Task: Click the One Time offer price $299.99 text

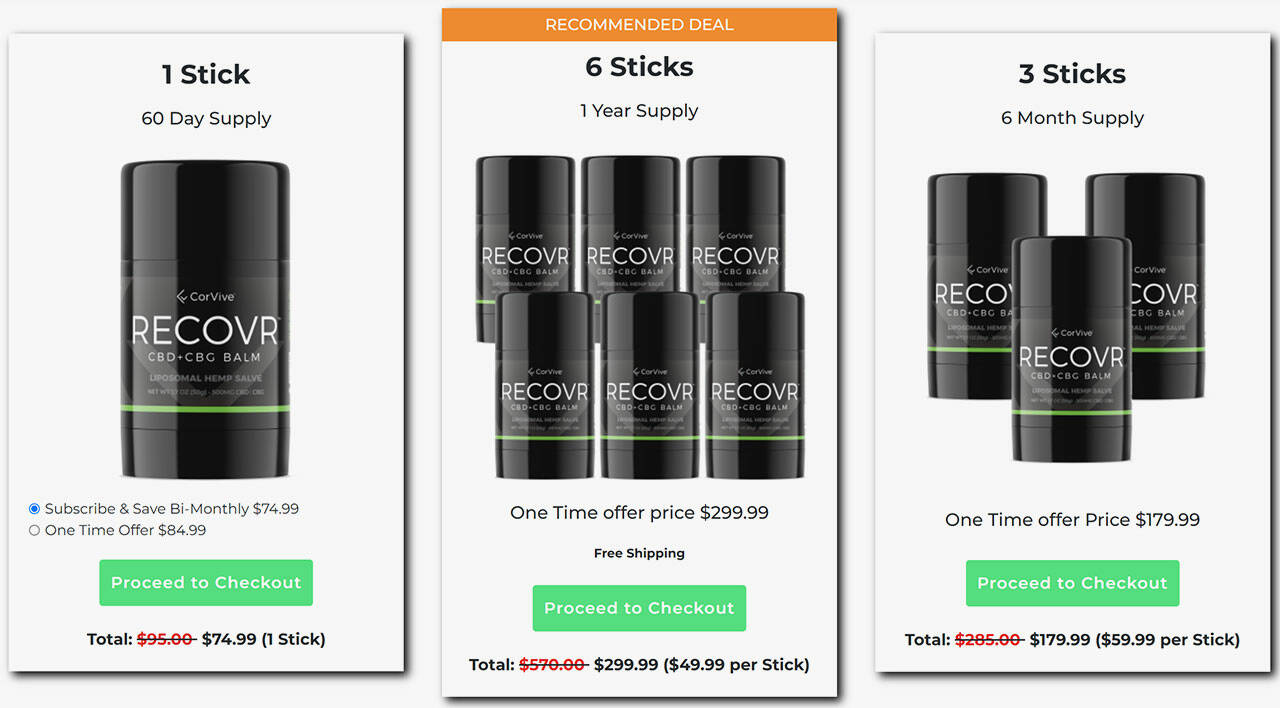Action: (x=639, y=513)
